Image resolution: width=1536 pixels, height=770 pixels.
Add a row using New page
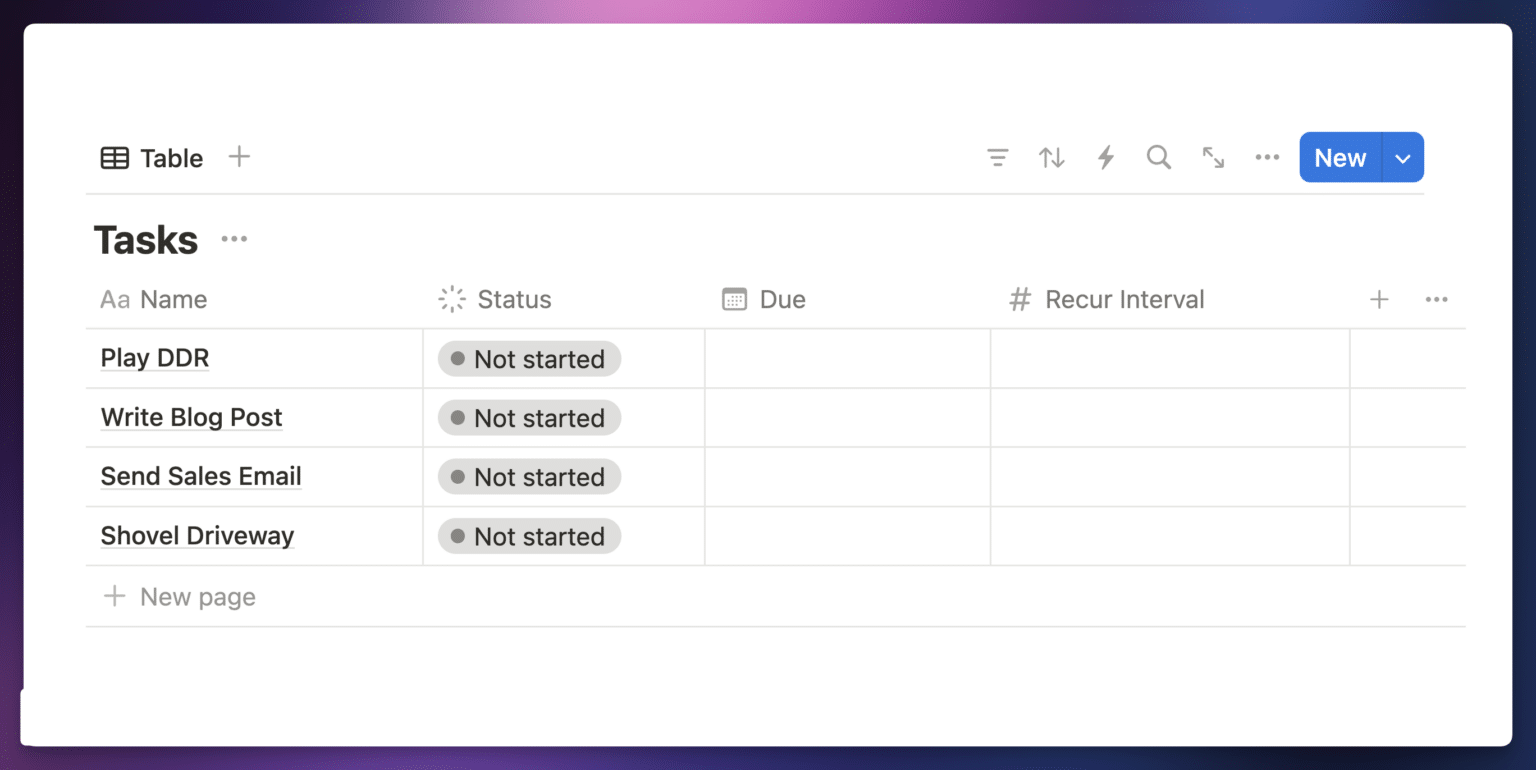[x=179, y=596]
